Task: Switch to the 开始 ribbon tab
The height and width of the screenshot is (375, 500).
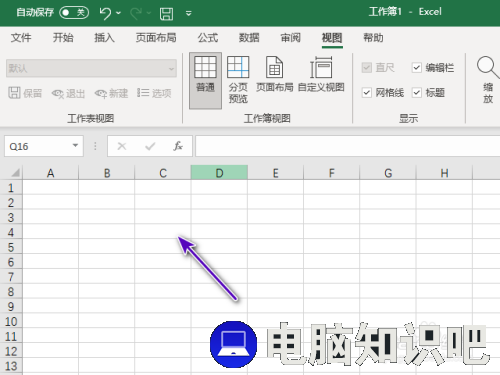Action: pos(63,38)
